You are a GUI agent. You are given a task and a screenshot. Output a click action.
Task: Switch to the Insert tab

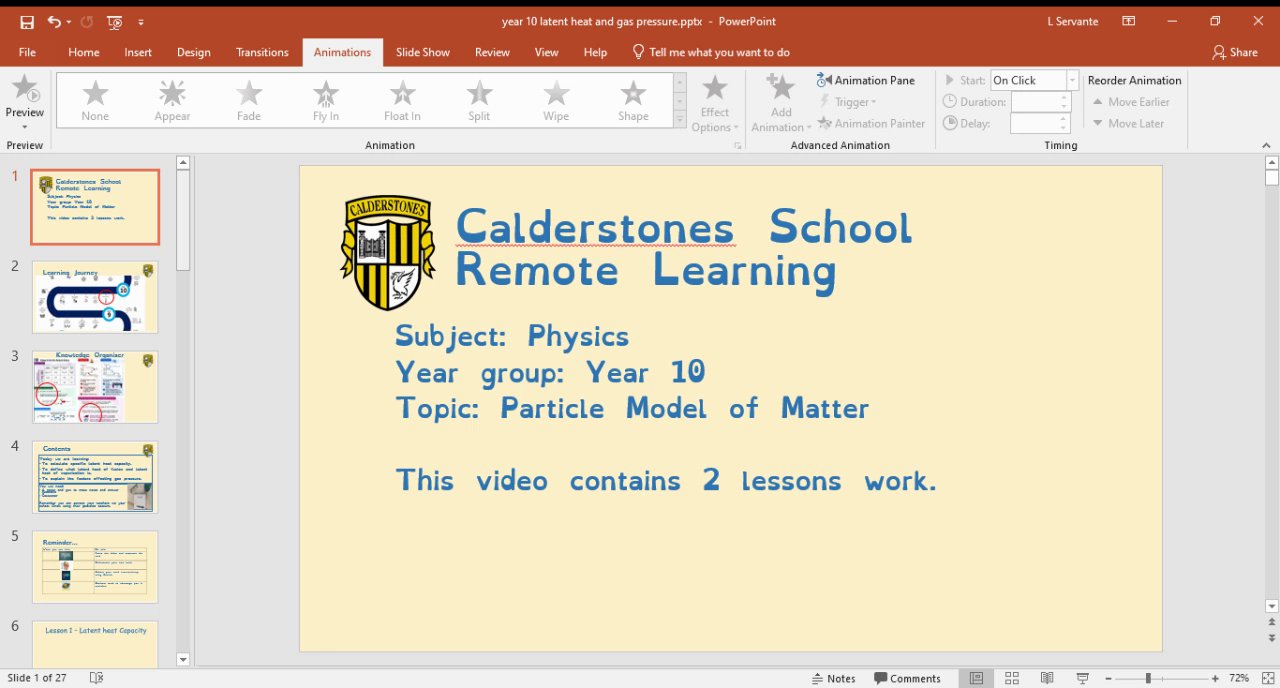[x=138, y=52]
